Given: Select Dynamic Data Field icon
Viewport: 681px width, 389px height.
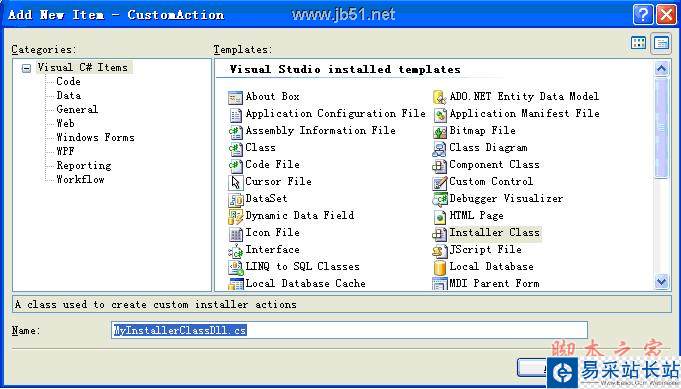Looking at the screenshot, I should [x=235, y=217].
